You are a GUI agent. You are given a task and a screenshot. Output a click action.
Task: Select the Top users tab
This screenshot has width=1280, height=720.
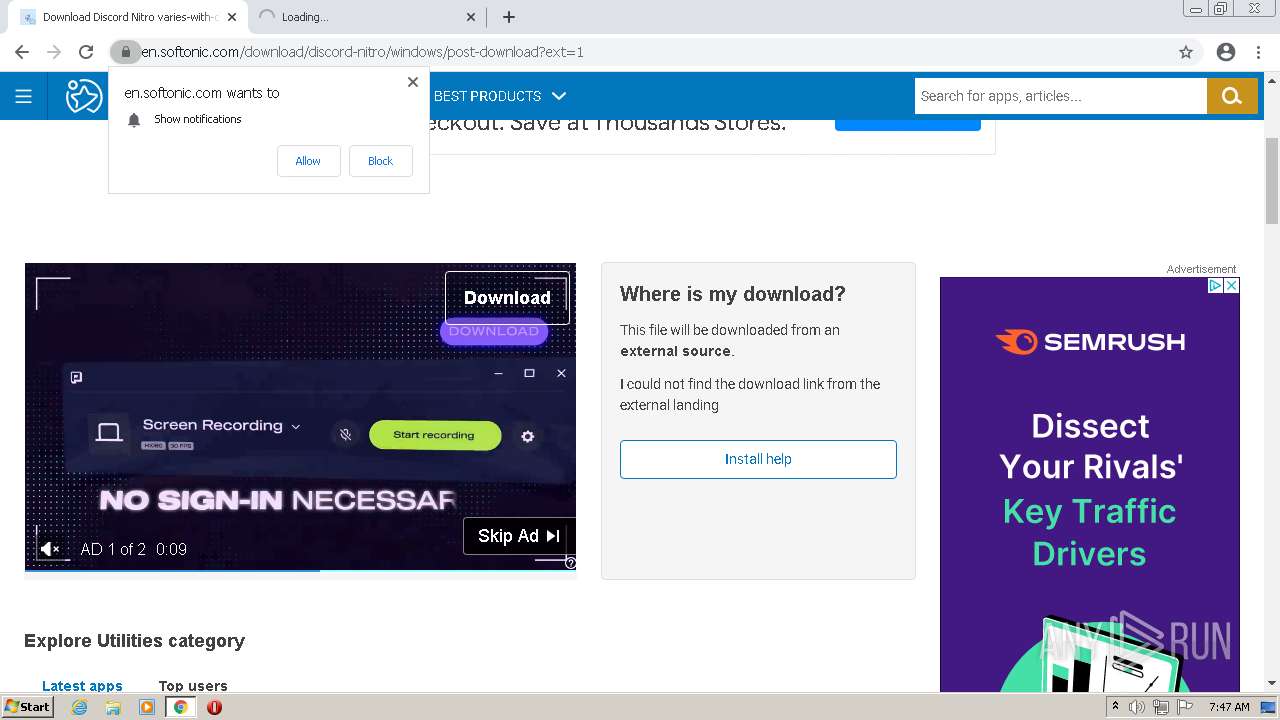[193, 686]
